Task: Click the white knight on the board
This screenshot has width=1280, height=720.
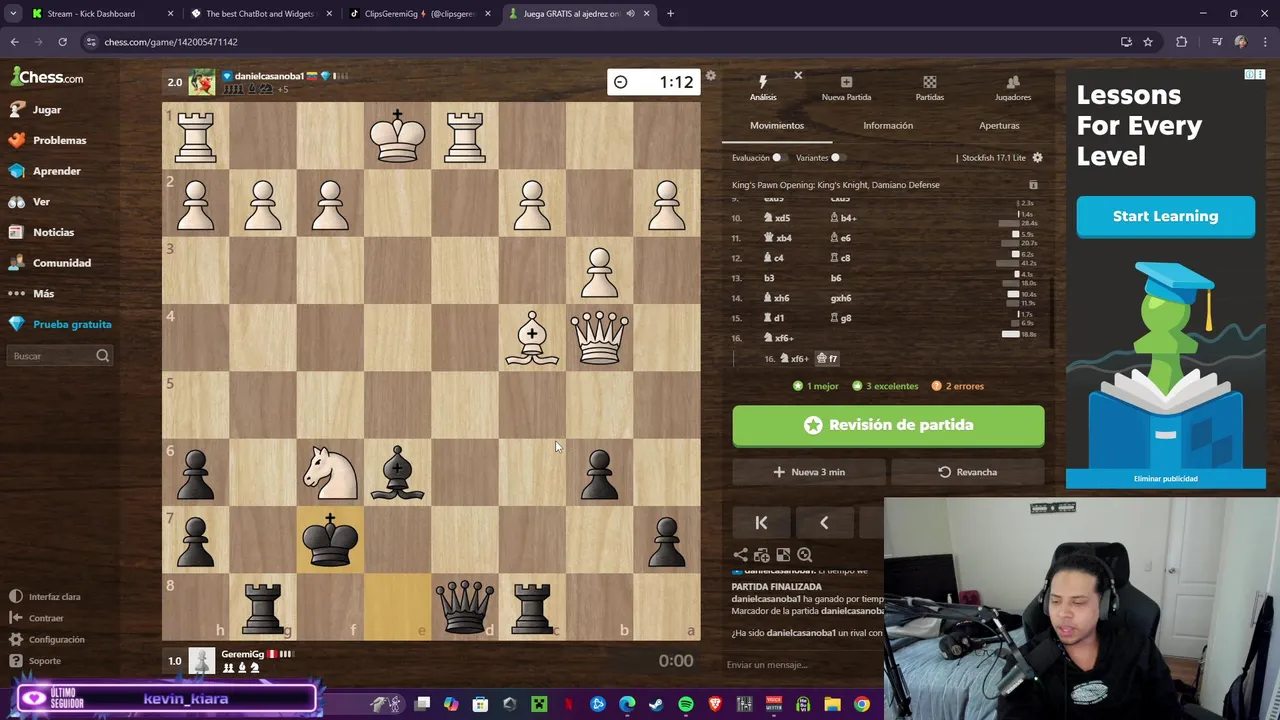Action: click(330, 472)
